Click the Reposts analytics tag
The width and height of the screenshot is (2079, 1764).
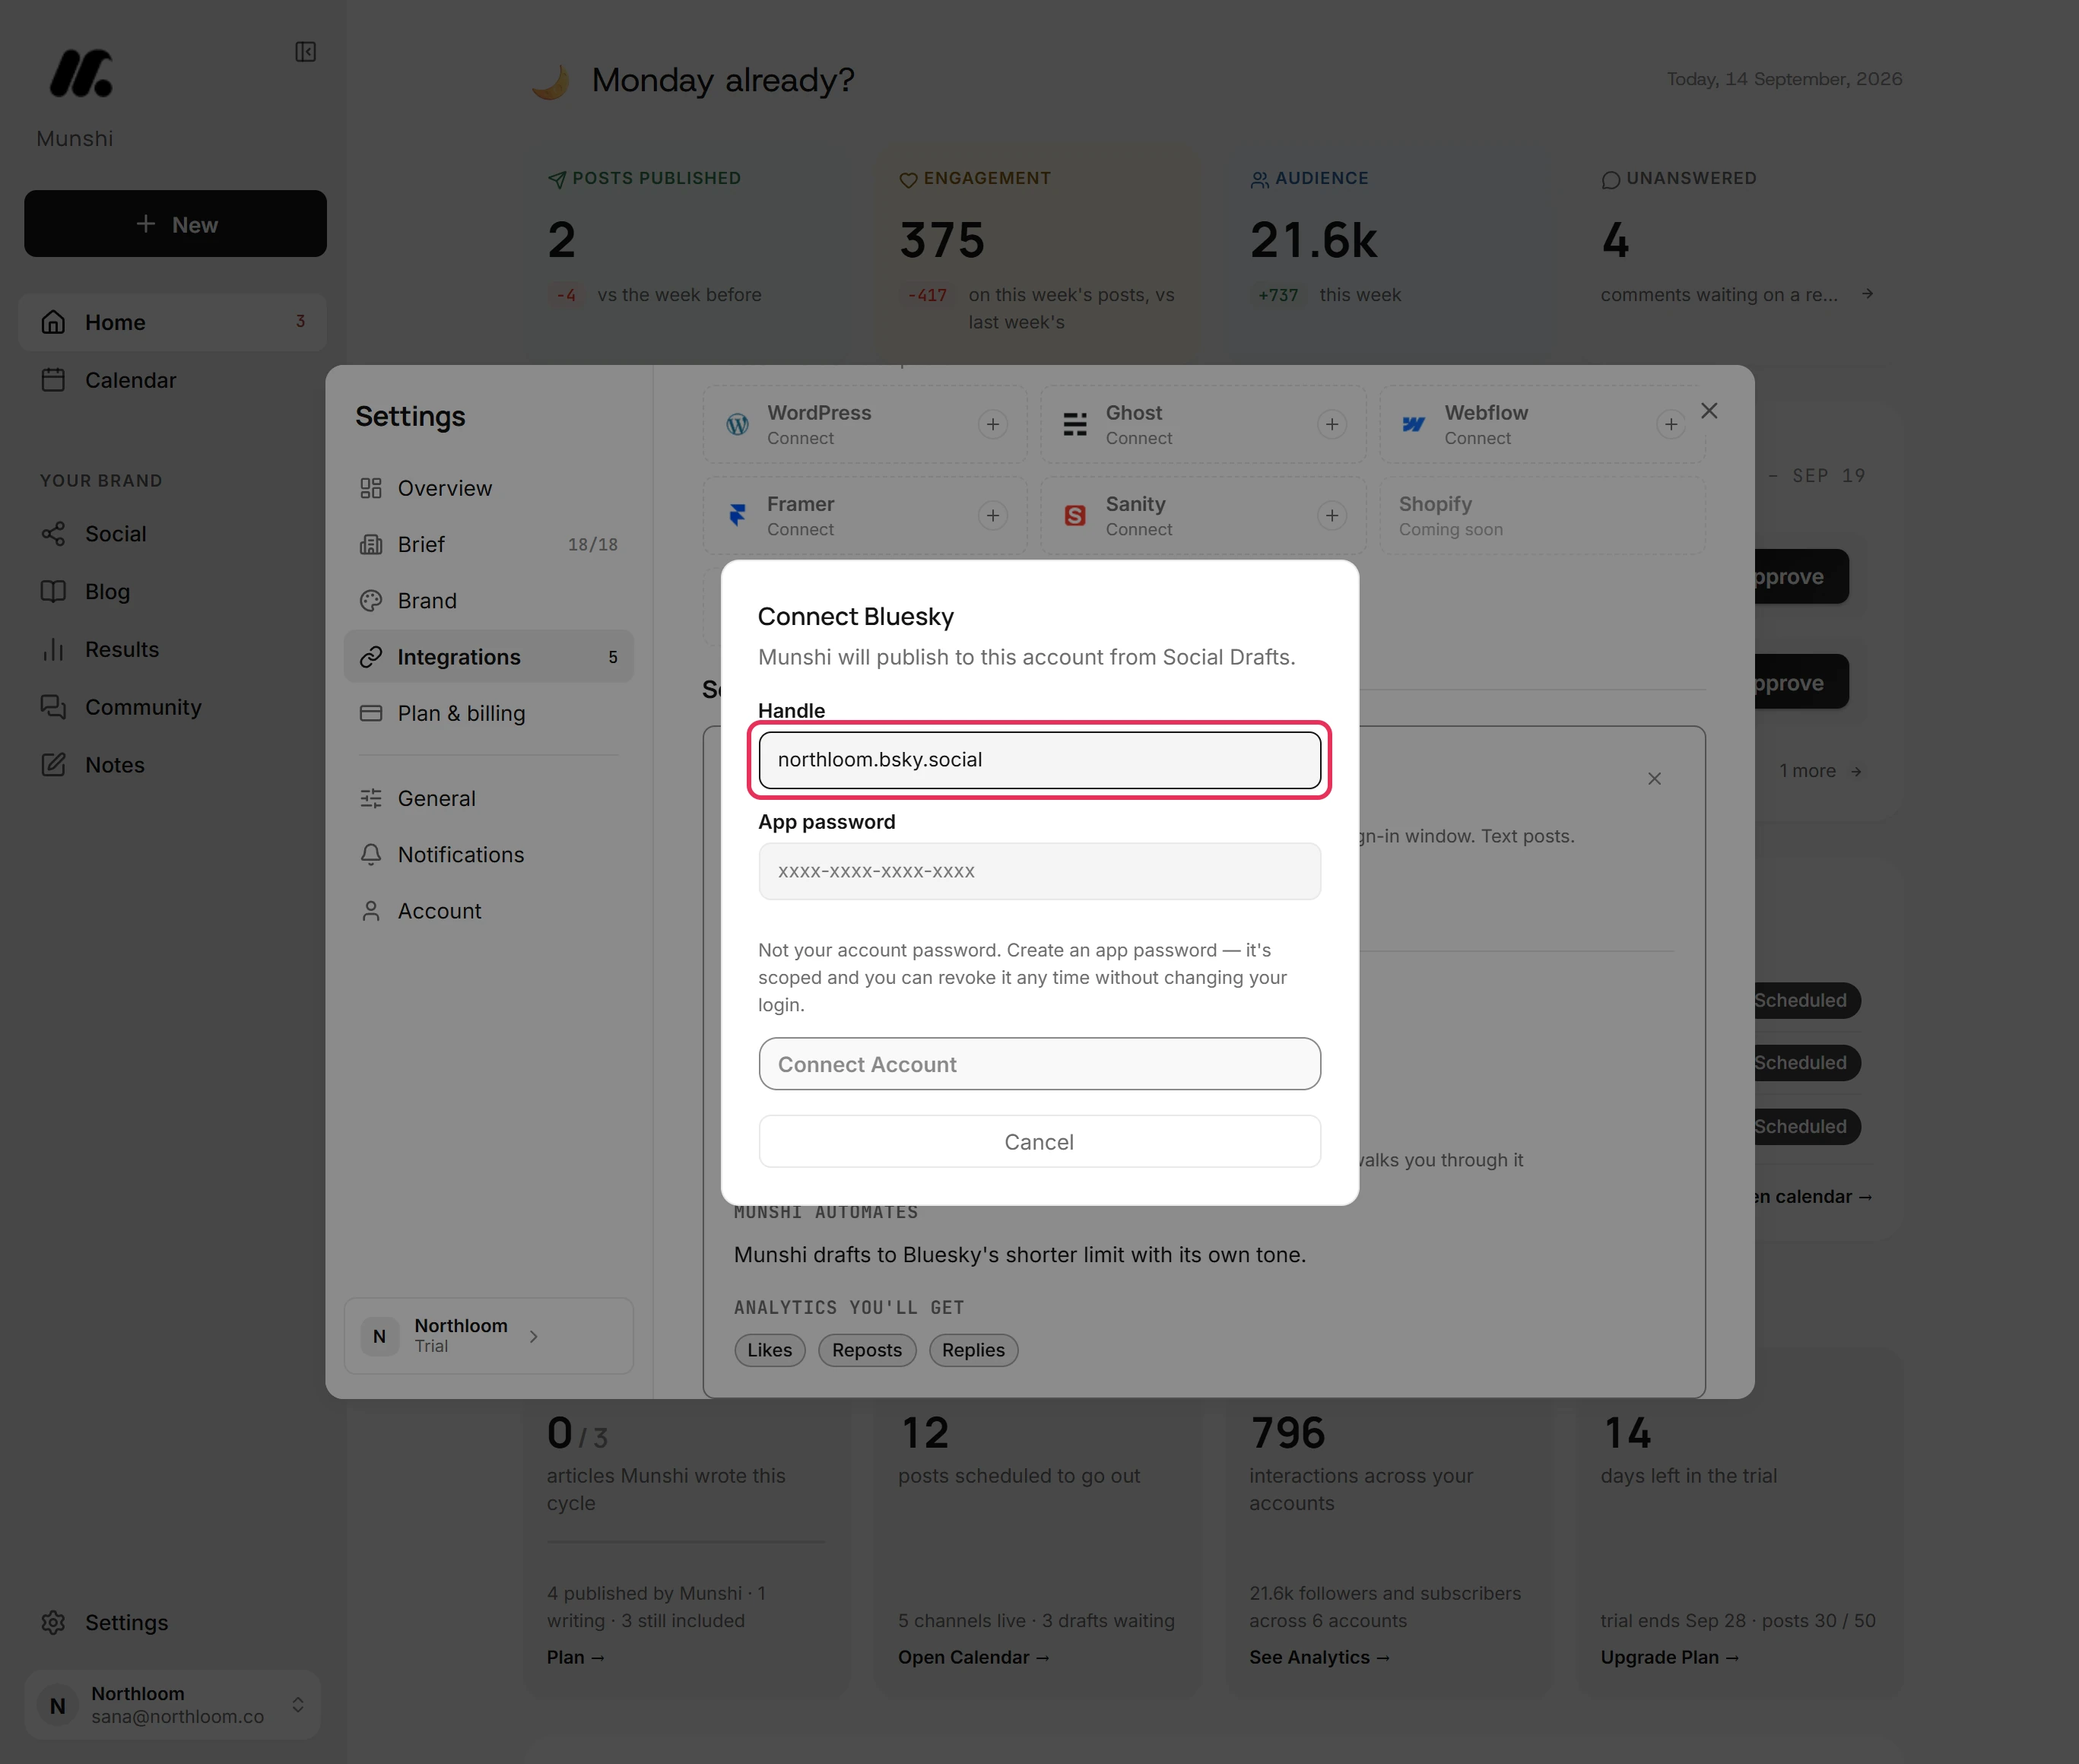click(867, 1350)
